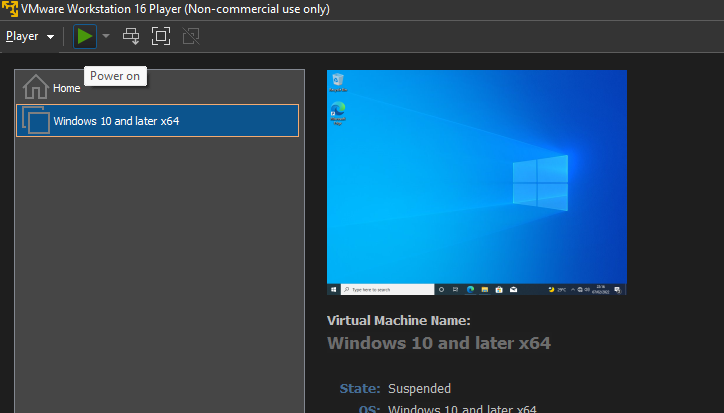This screenshot has height=413, width=724.
Task: Click the large Windows 10 and later x64 title
Action: tap(439, 343)
